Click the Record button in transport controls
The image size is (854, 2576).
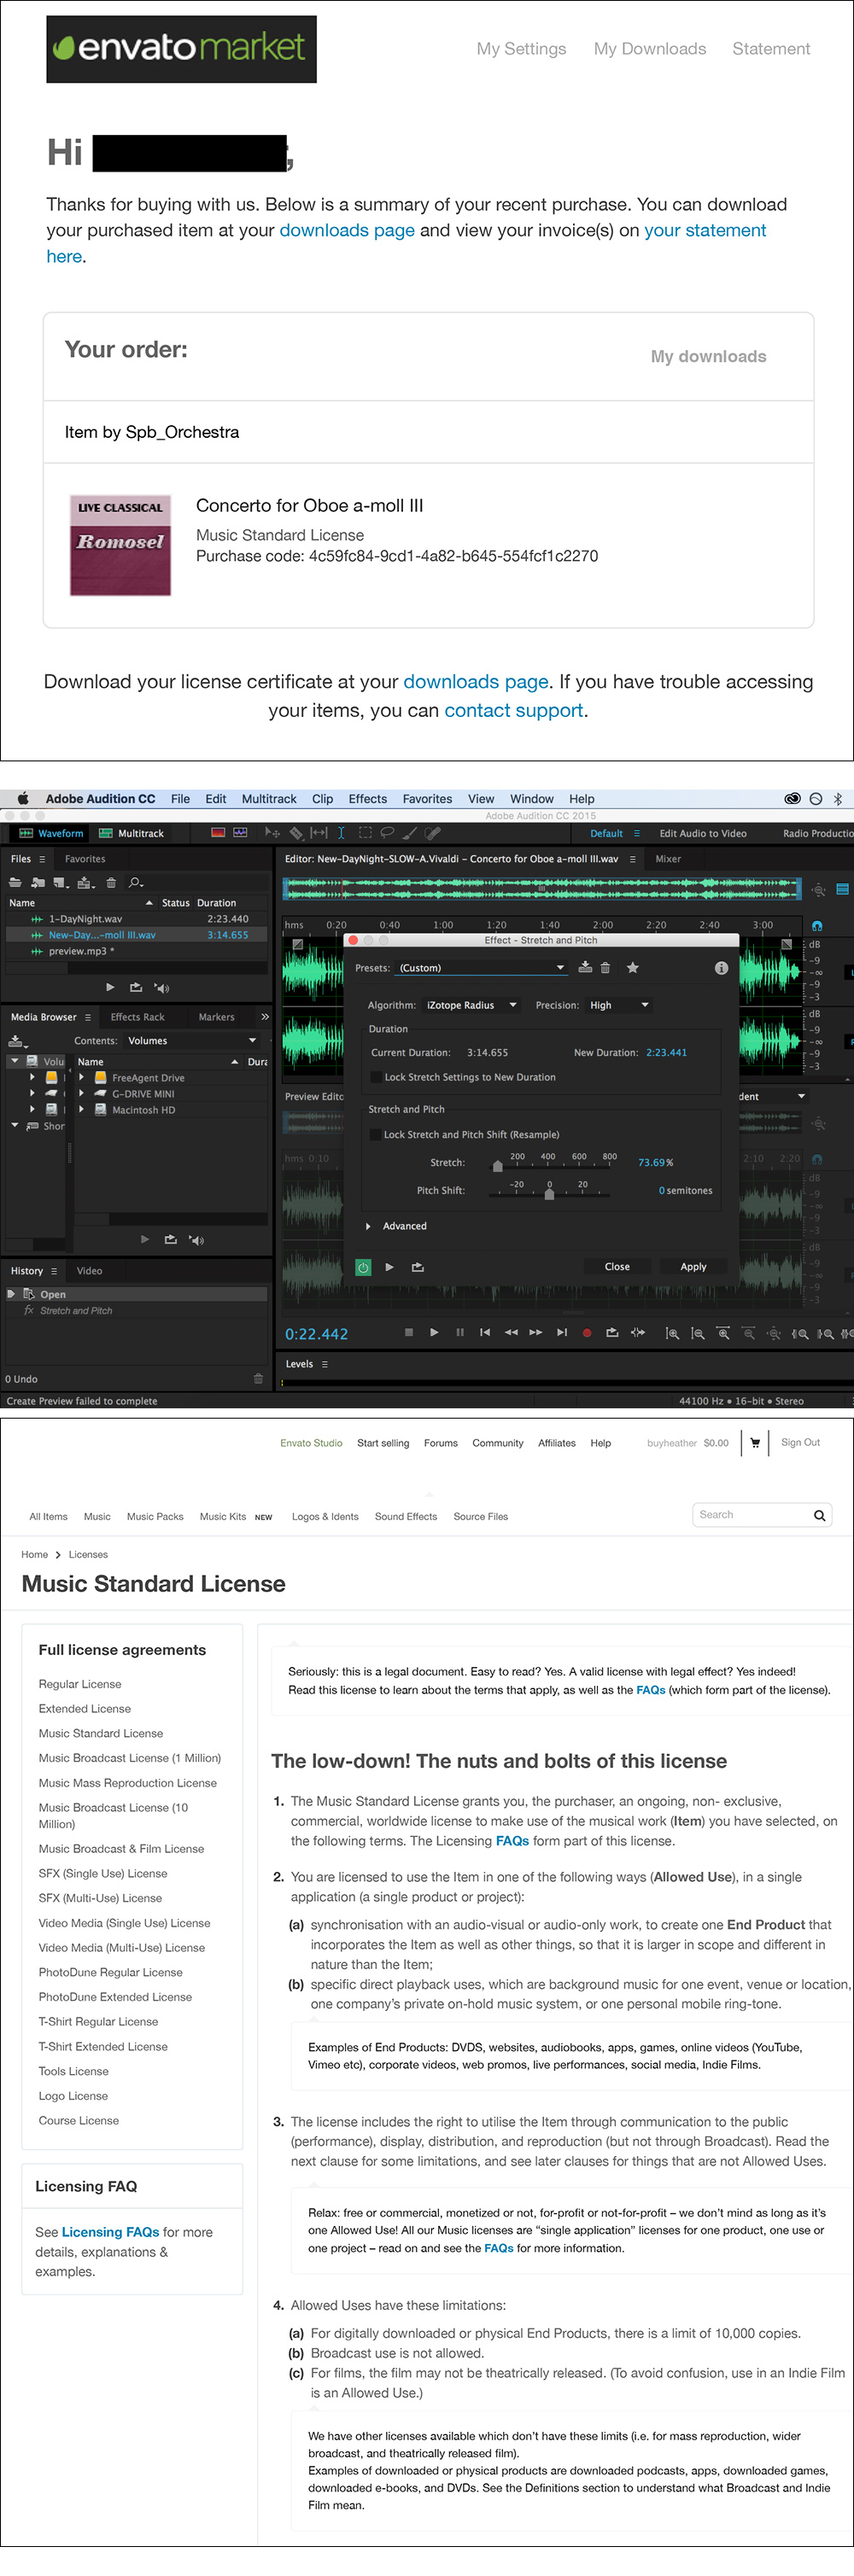tap(587, 1332)
